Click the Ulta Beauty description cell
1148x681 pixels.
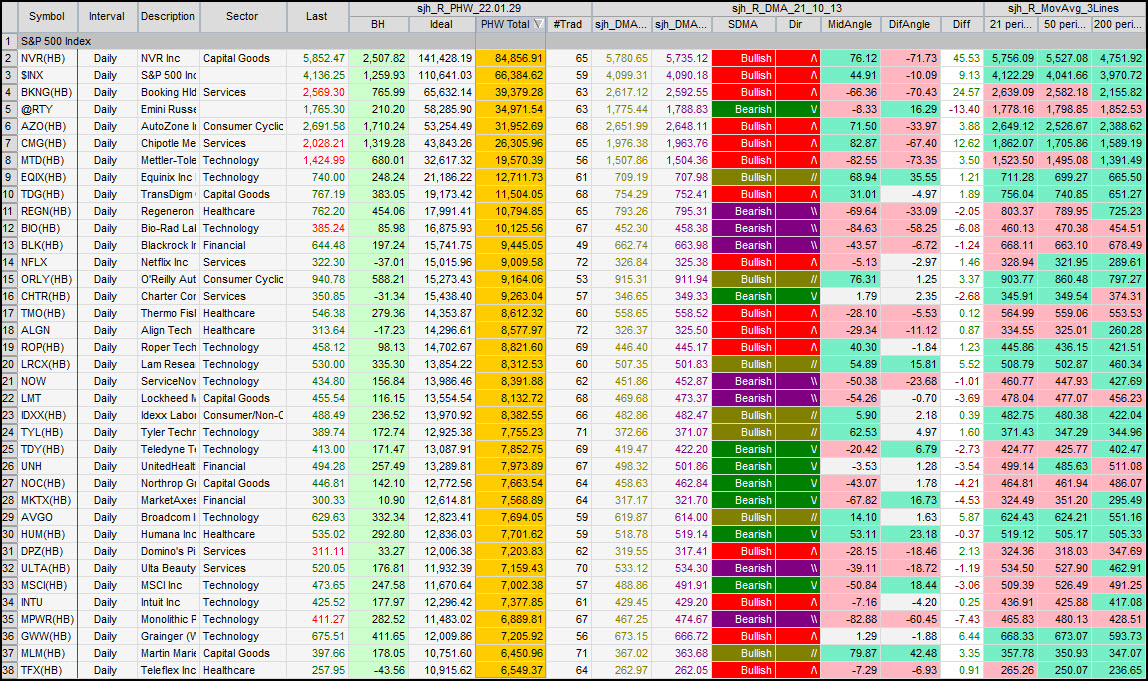pos(168,568)
